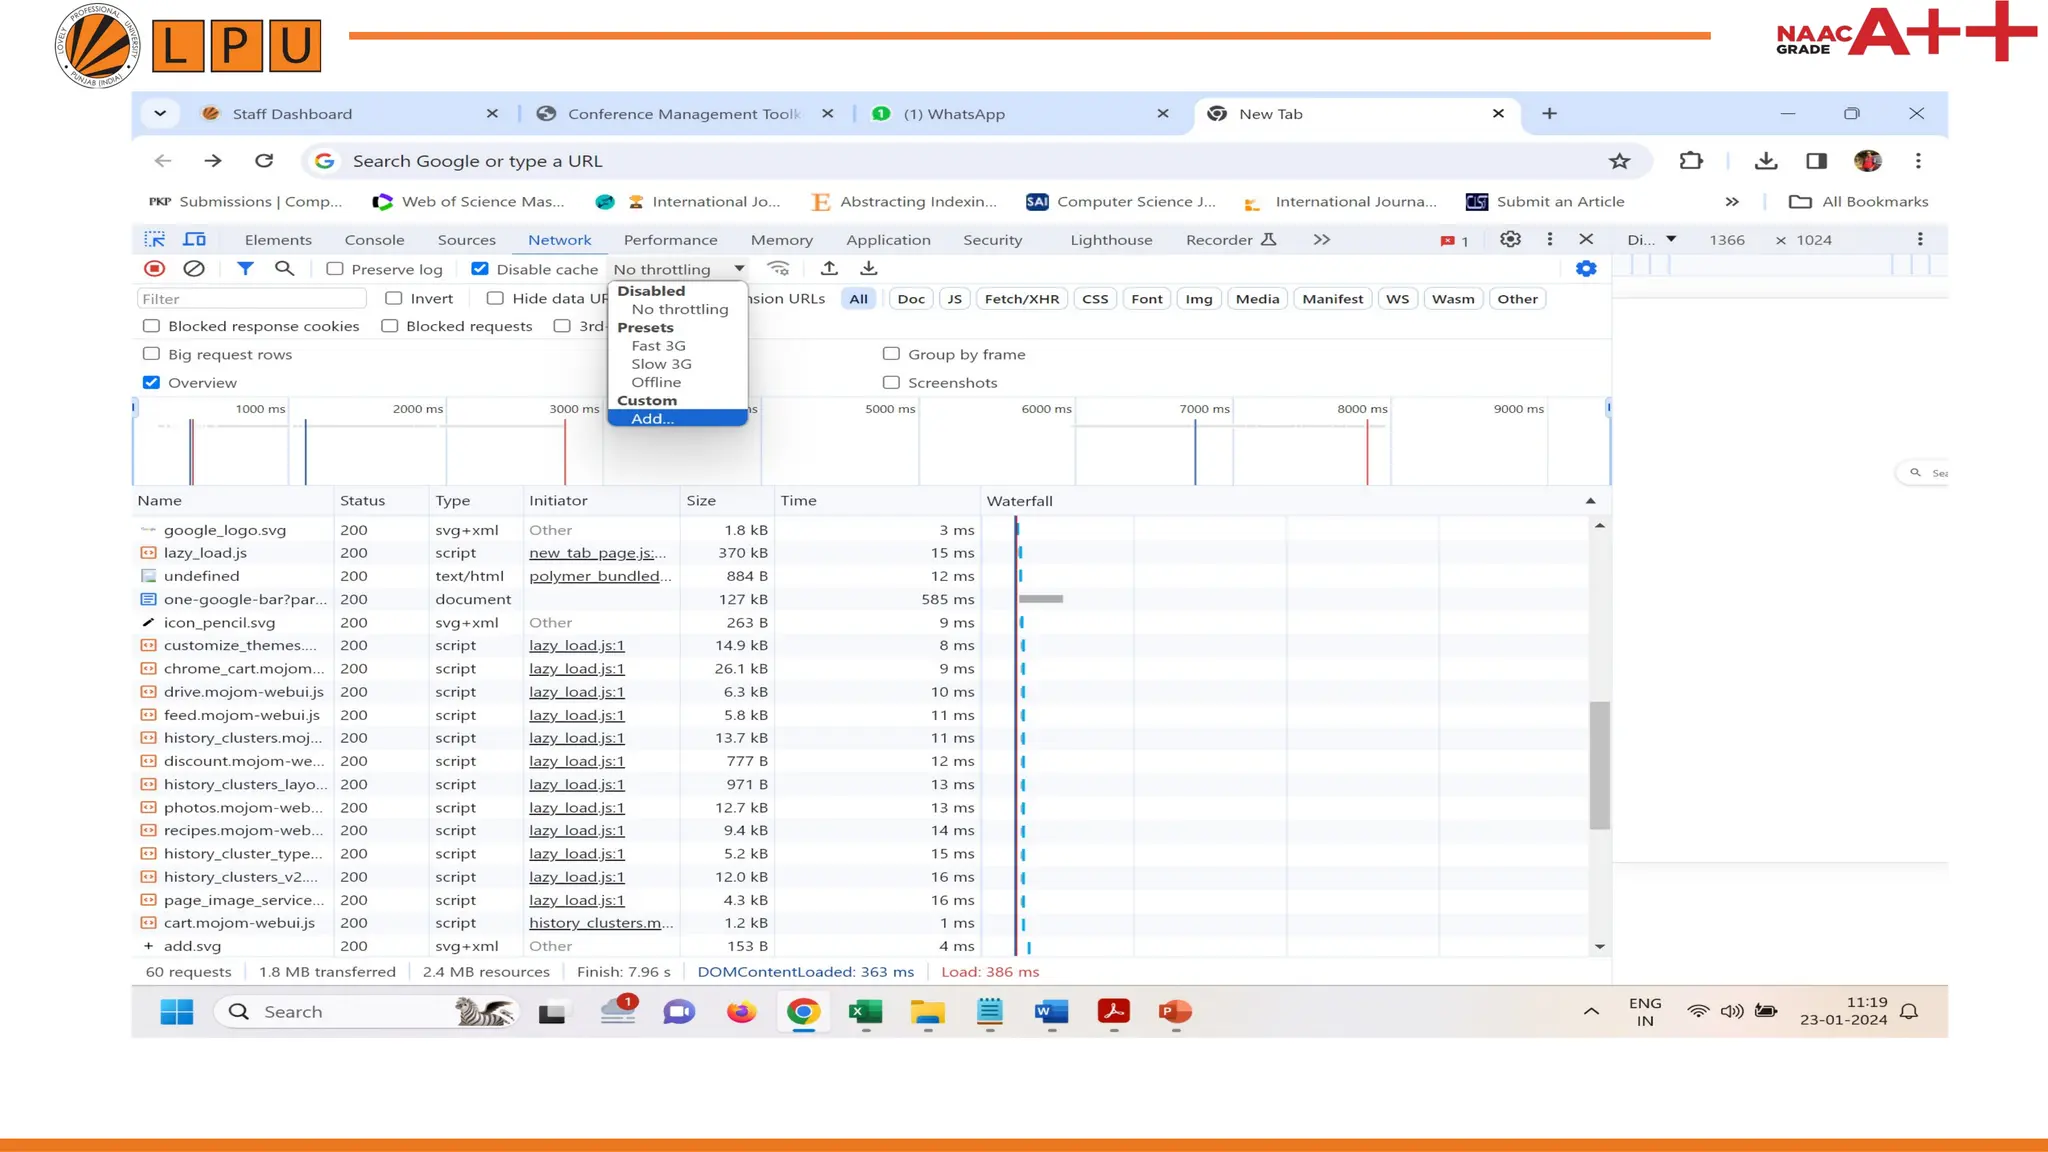2048x1152 pixels.
Task: Click the request list vertical scrollbar
Action: coord(1599,765)
